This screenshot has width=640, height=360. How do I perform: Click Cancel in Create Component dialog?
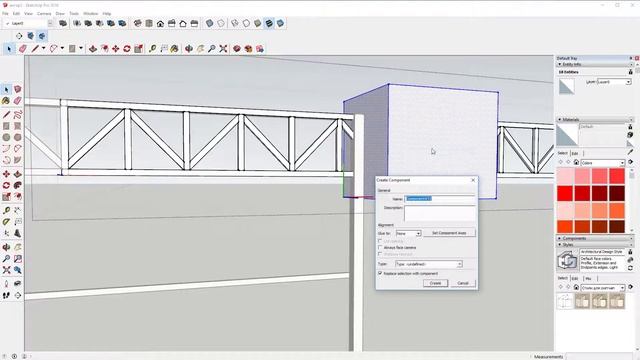tap(463, 283)
